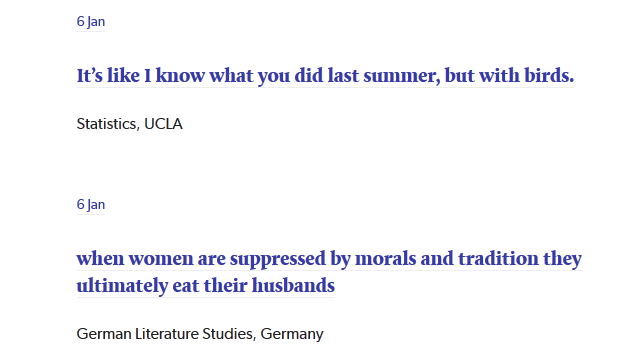Select 'German Literature Studies, Germany' text
This screenshot has height=360, width=640.
[x=200, y=334]
